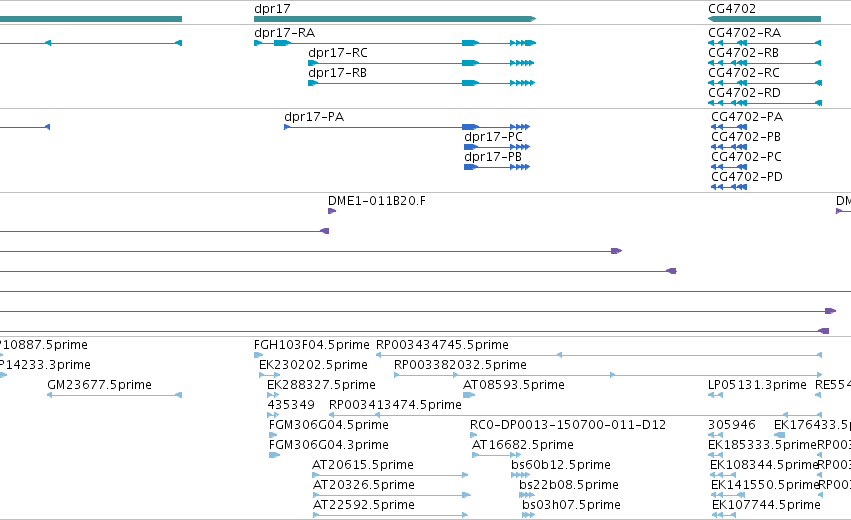Select EST EK107744.5prime
Image resolution: width=851 pixels, height=520 pixels.
766,505
